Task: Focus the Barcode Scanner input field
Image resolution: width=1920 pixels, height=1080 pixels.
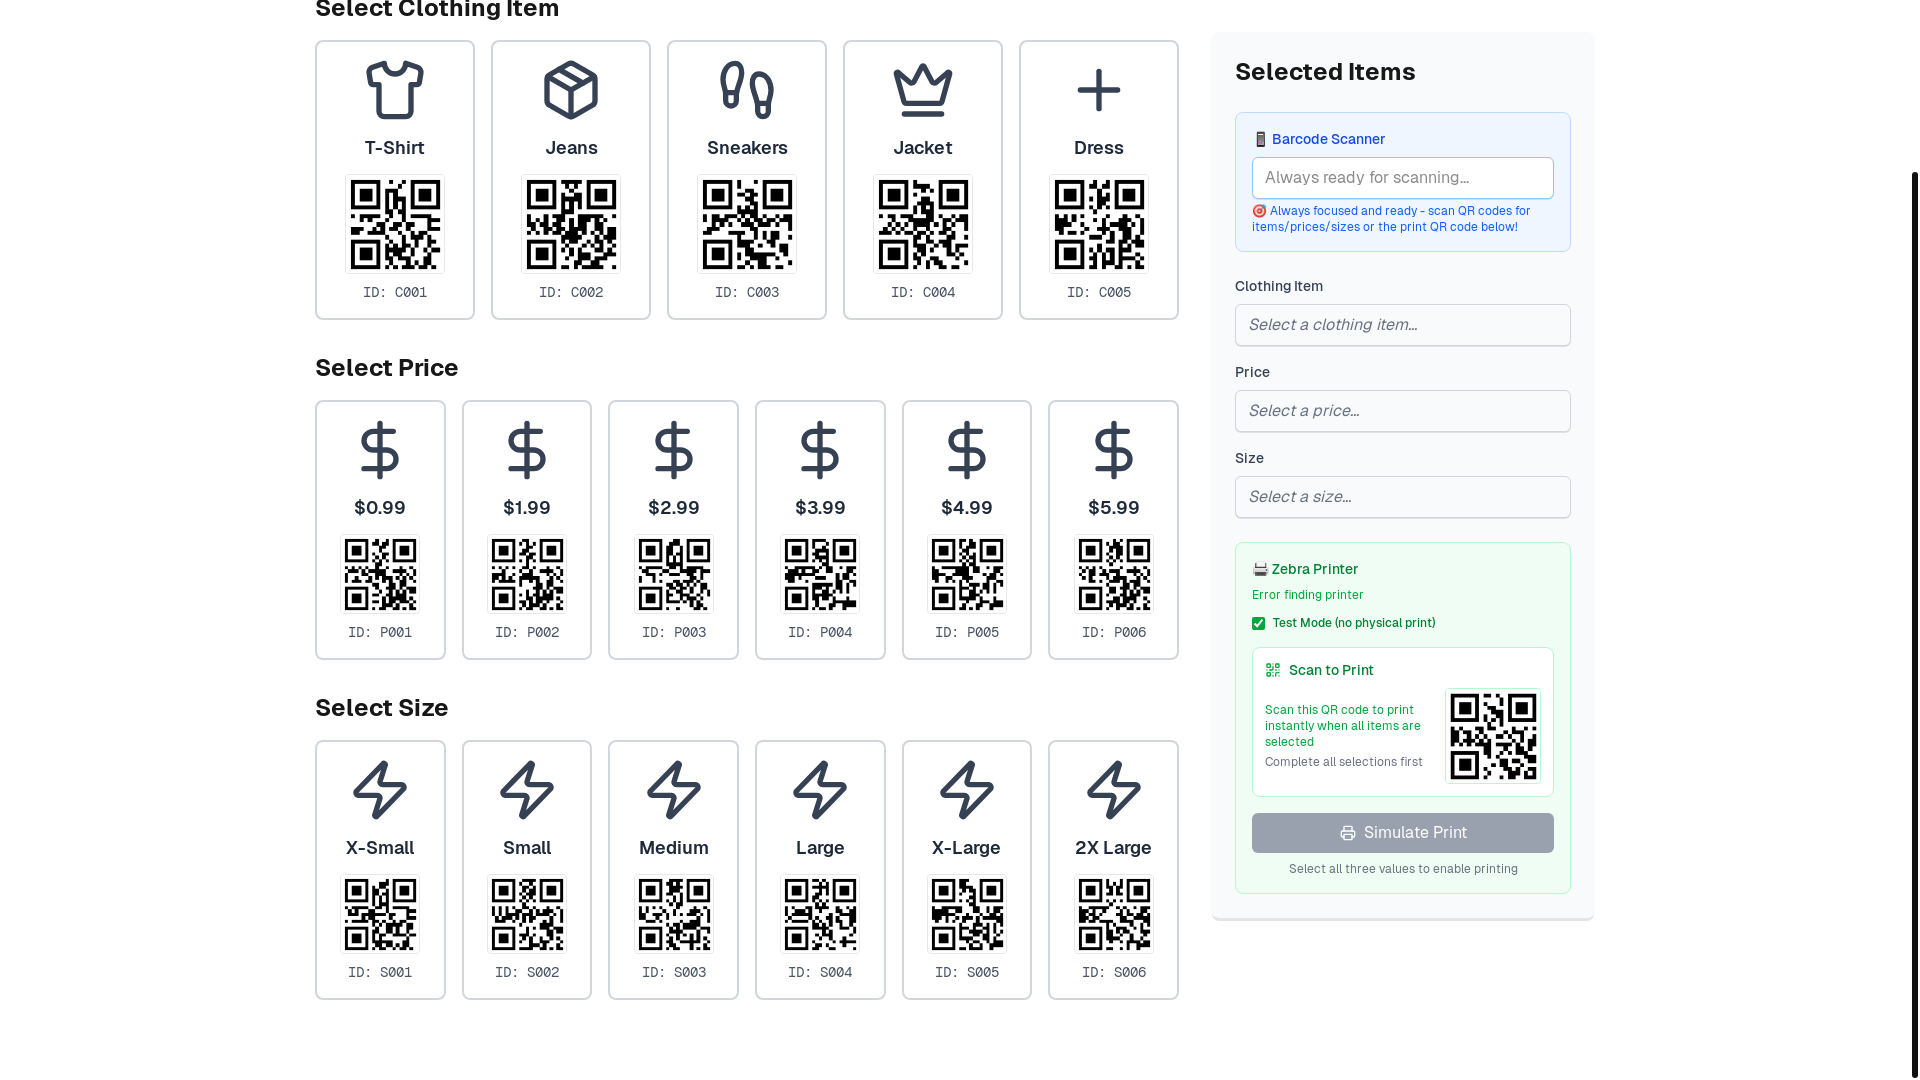Action: click(x=1403, y=178)
